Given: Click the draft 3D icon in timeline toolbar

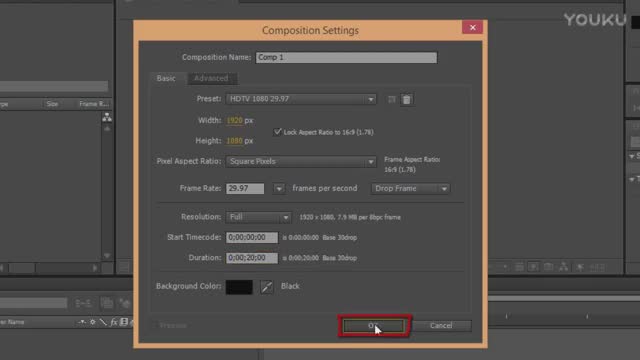Looking at the screenshot, I should (x=107, y=303).
